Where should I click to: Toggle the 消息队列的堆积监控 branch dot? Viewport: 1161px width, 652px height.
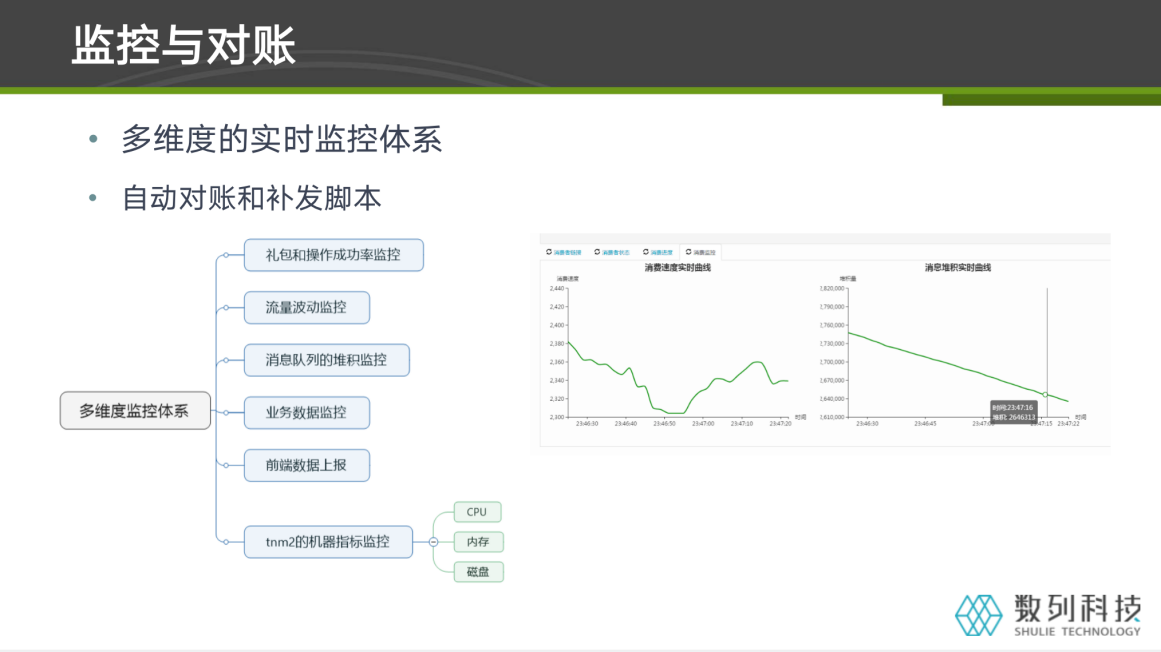(224, 359)
